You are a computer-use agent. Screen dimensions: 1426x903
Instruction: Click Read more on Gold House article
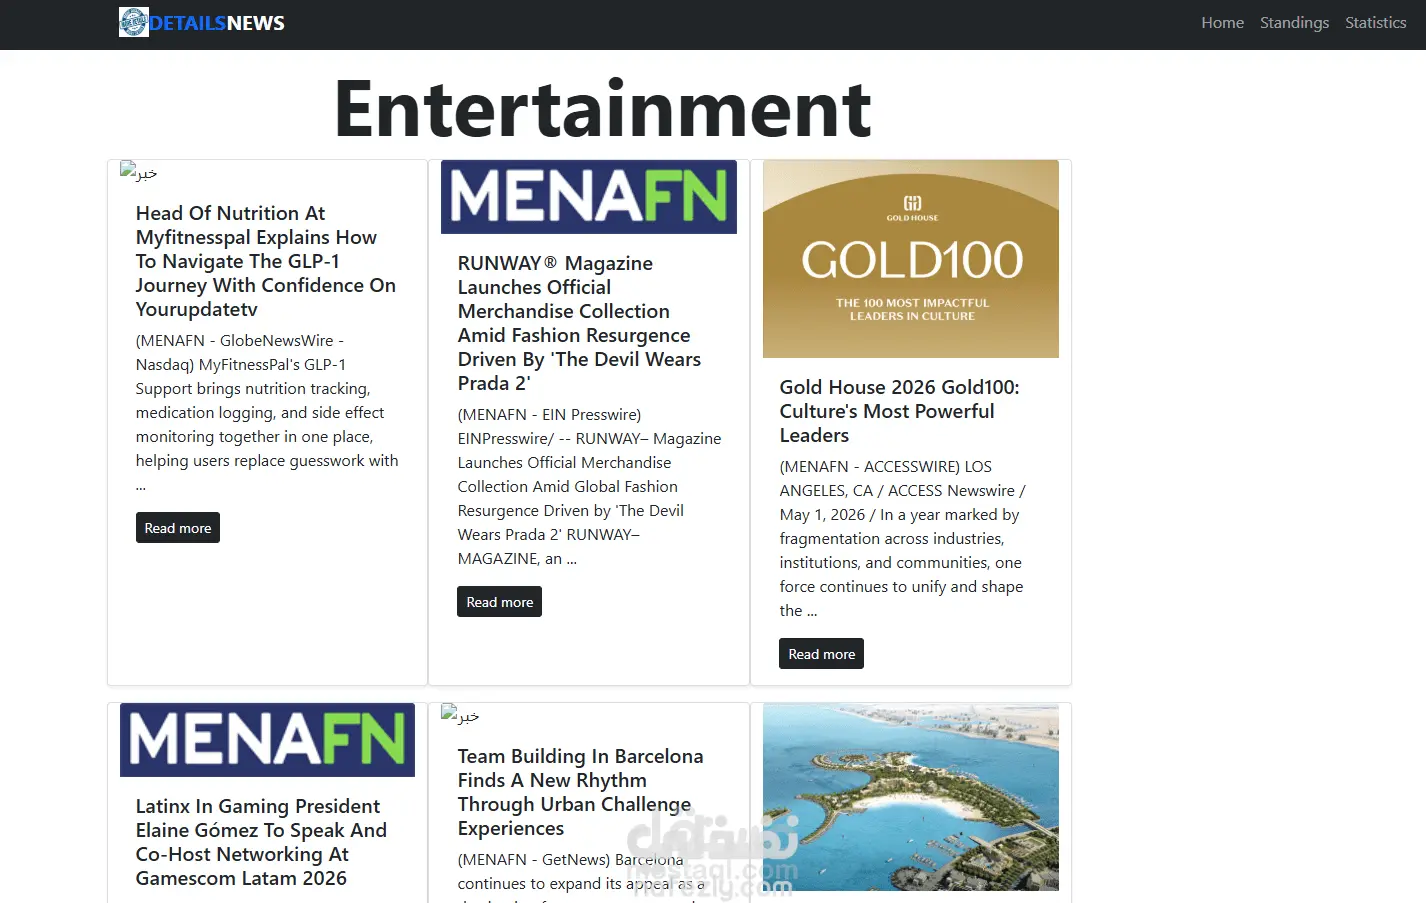click(822, 654)
